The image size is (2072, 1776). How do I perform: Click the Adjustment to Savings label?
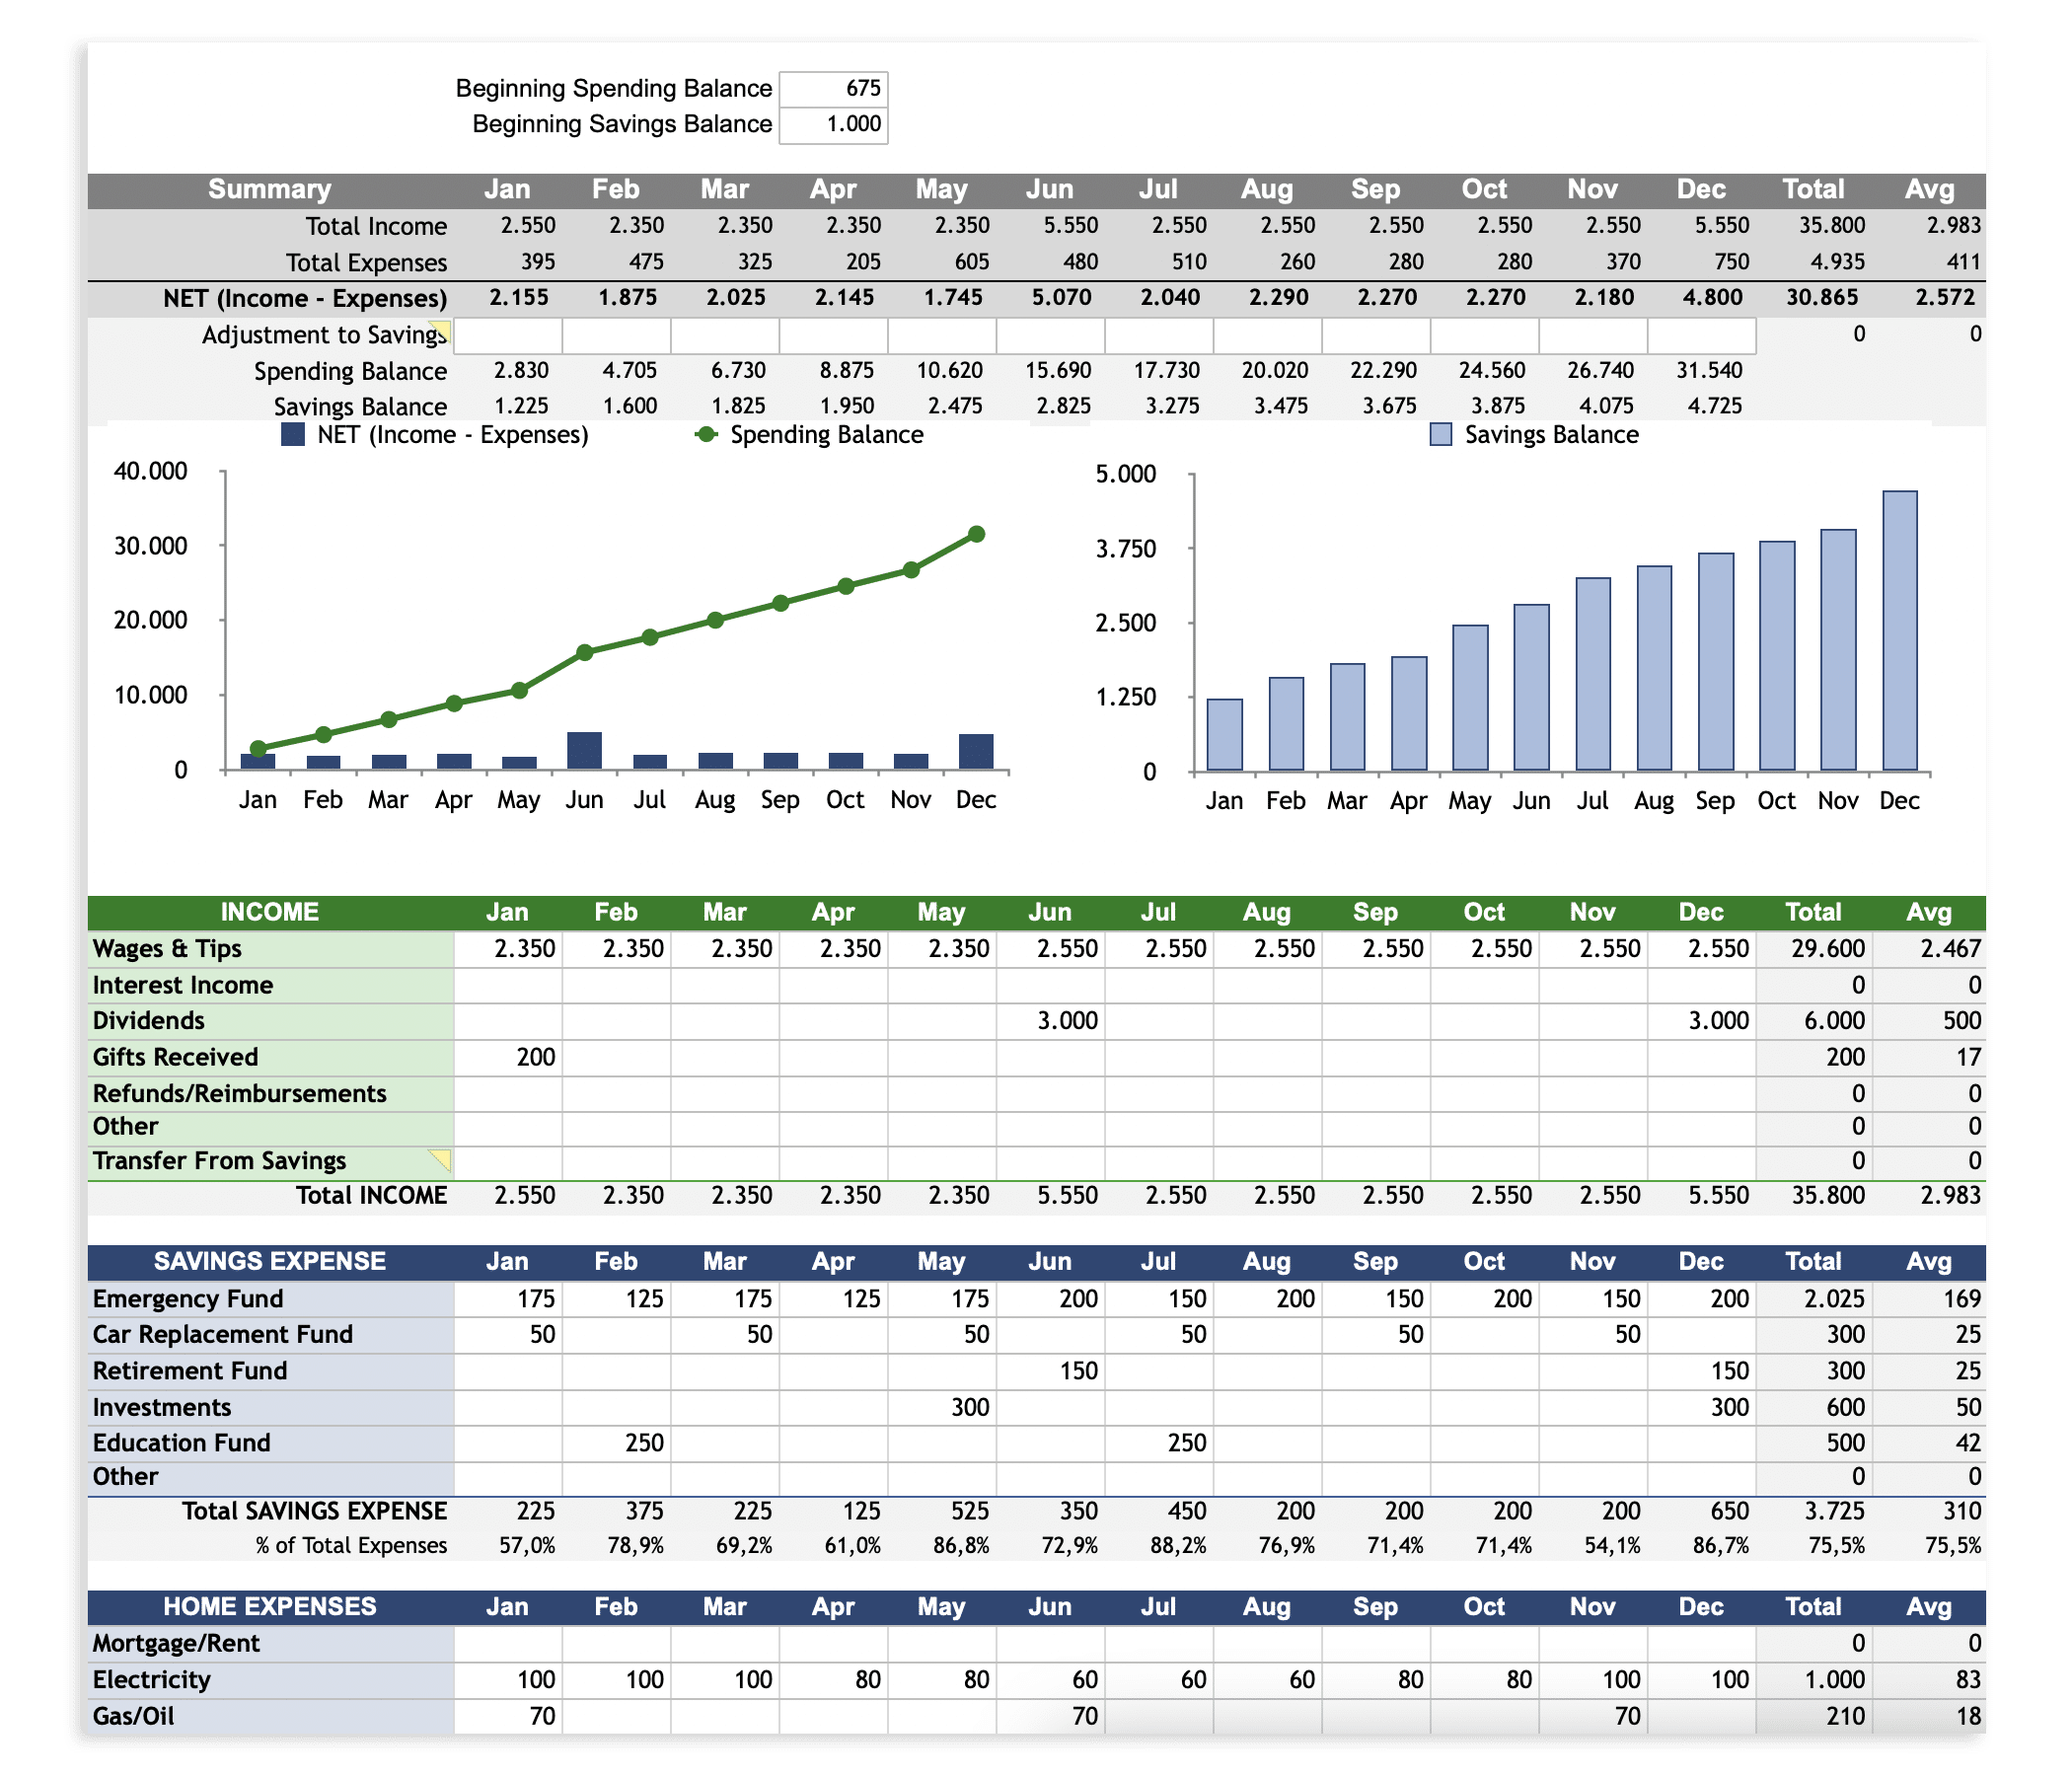[x=324, y=335]
